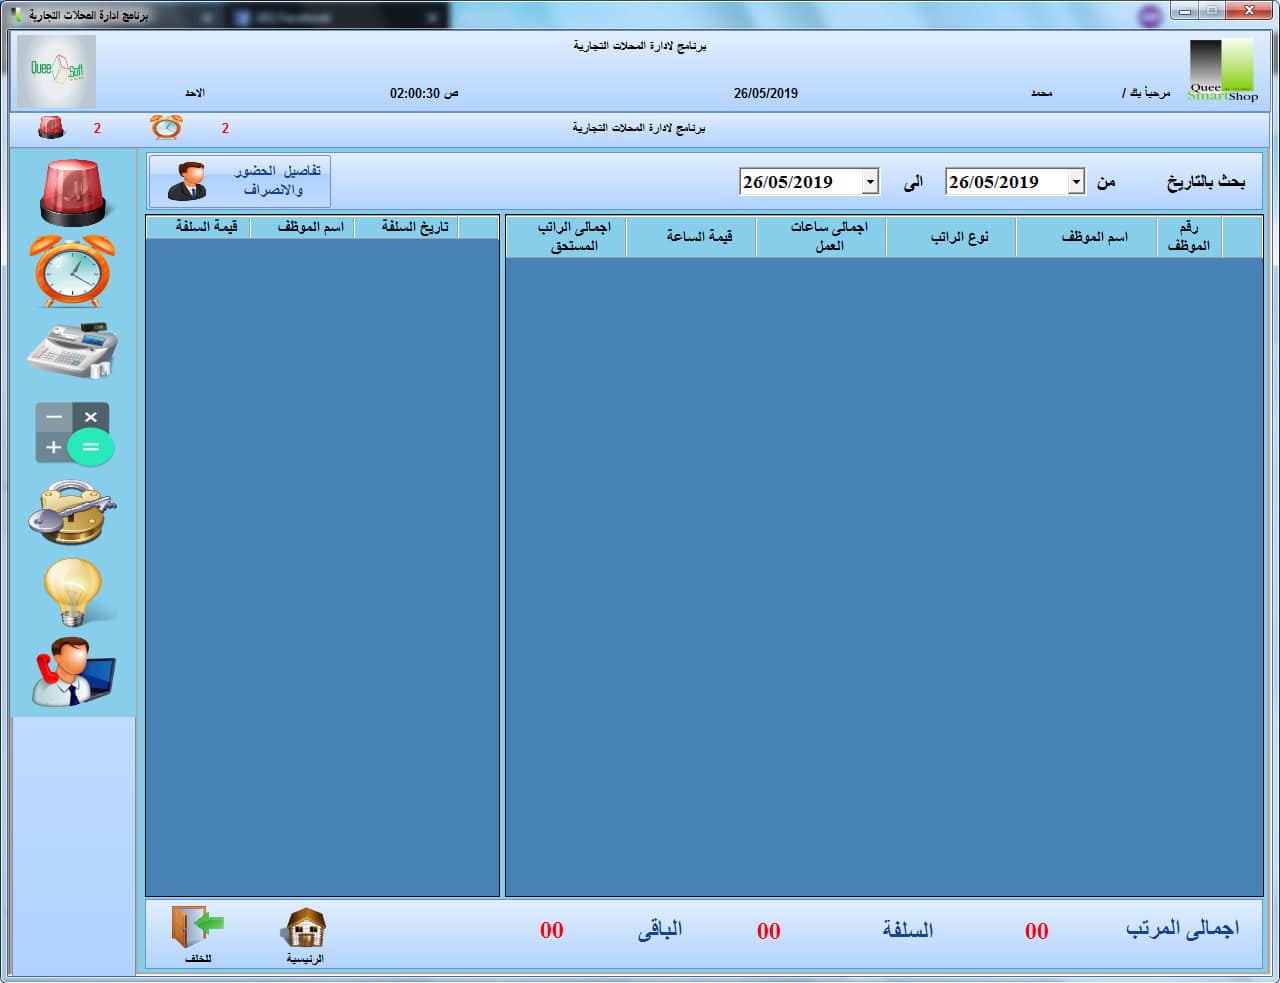Click the red alarm siren sidebar icon
1280x983 pixels.
[73, 193]
